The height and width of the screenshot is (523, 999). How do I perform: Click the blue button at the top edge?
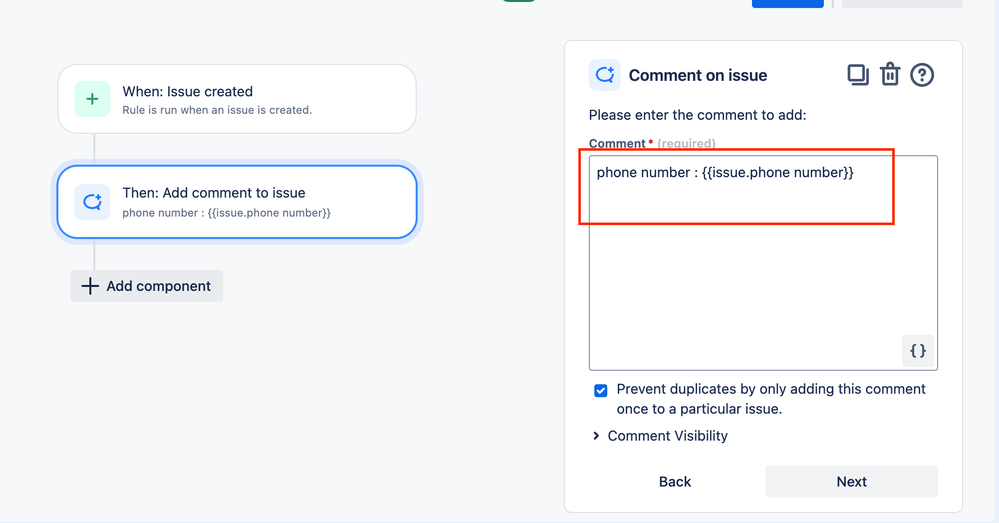tap(787, 3)
